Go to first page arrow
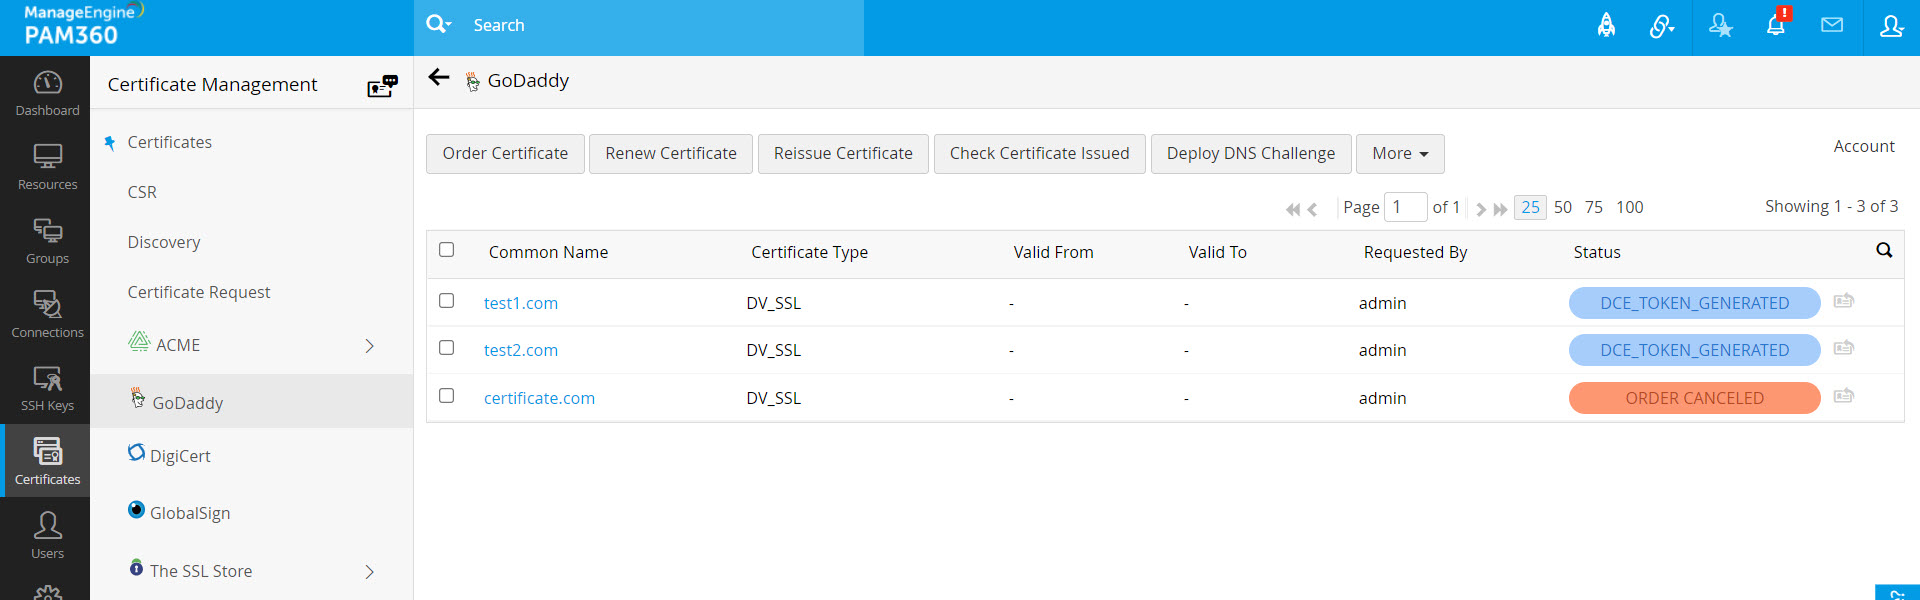 coord(1292,209)
